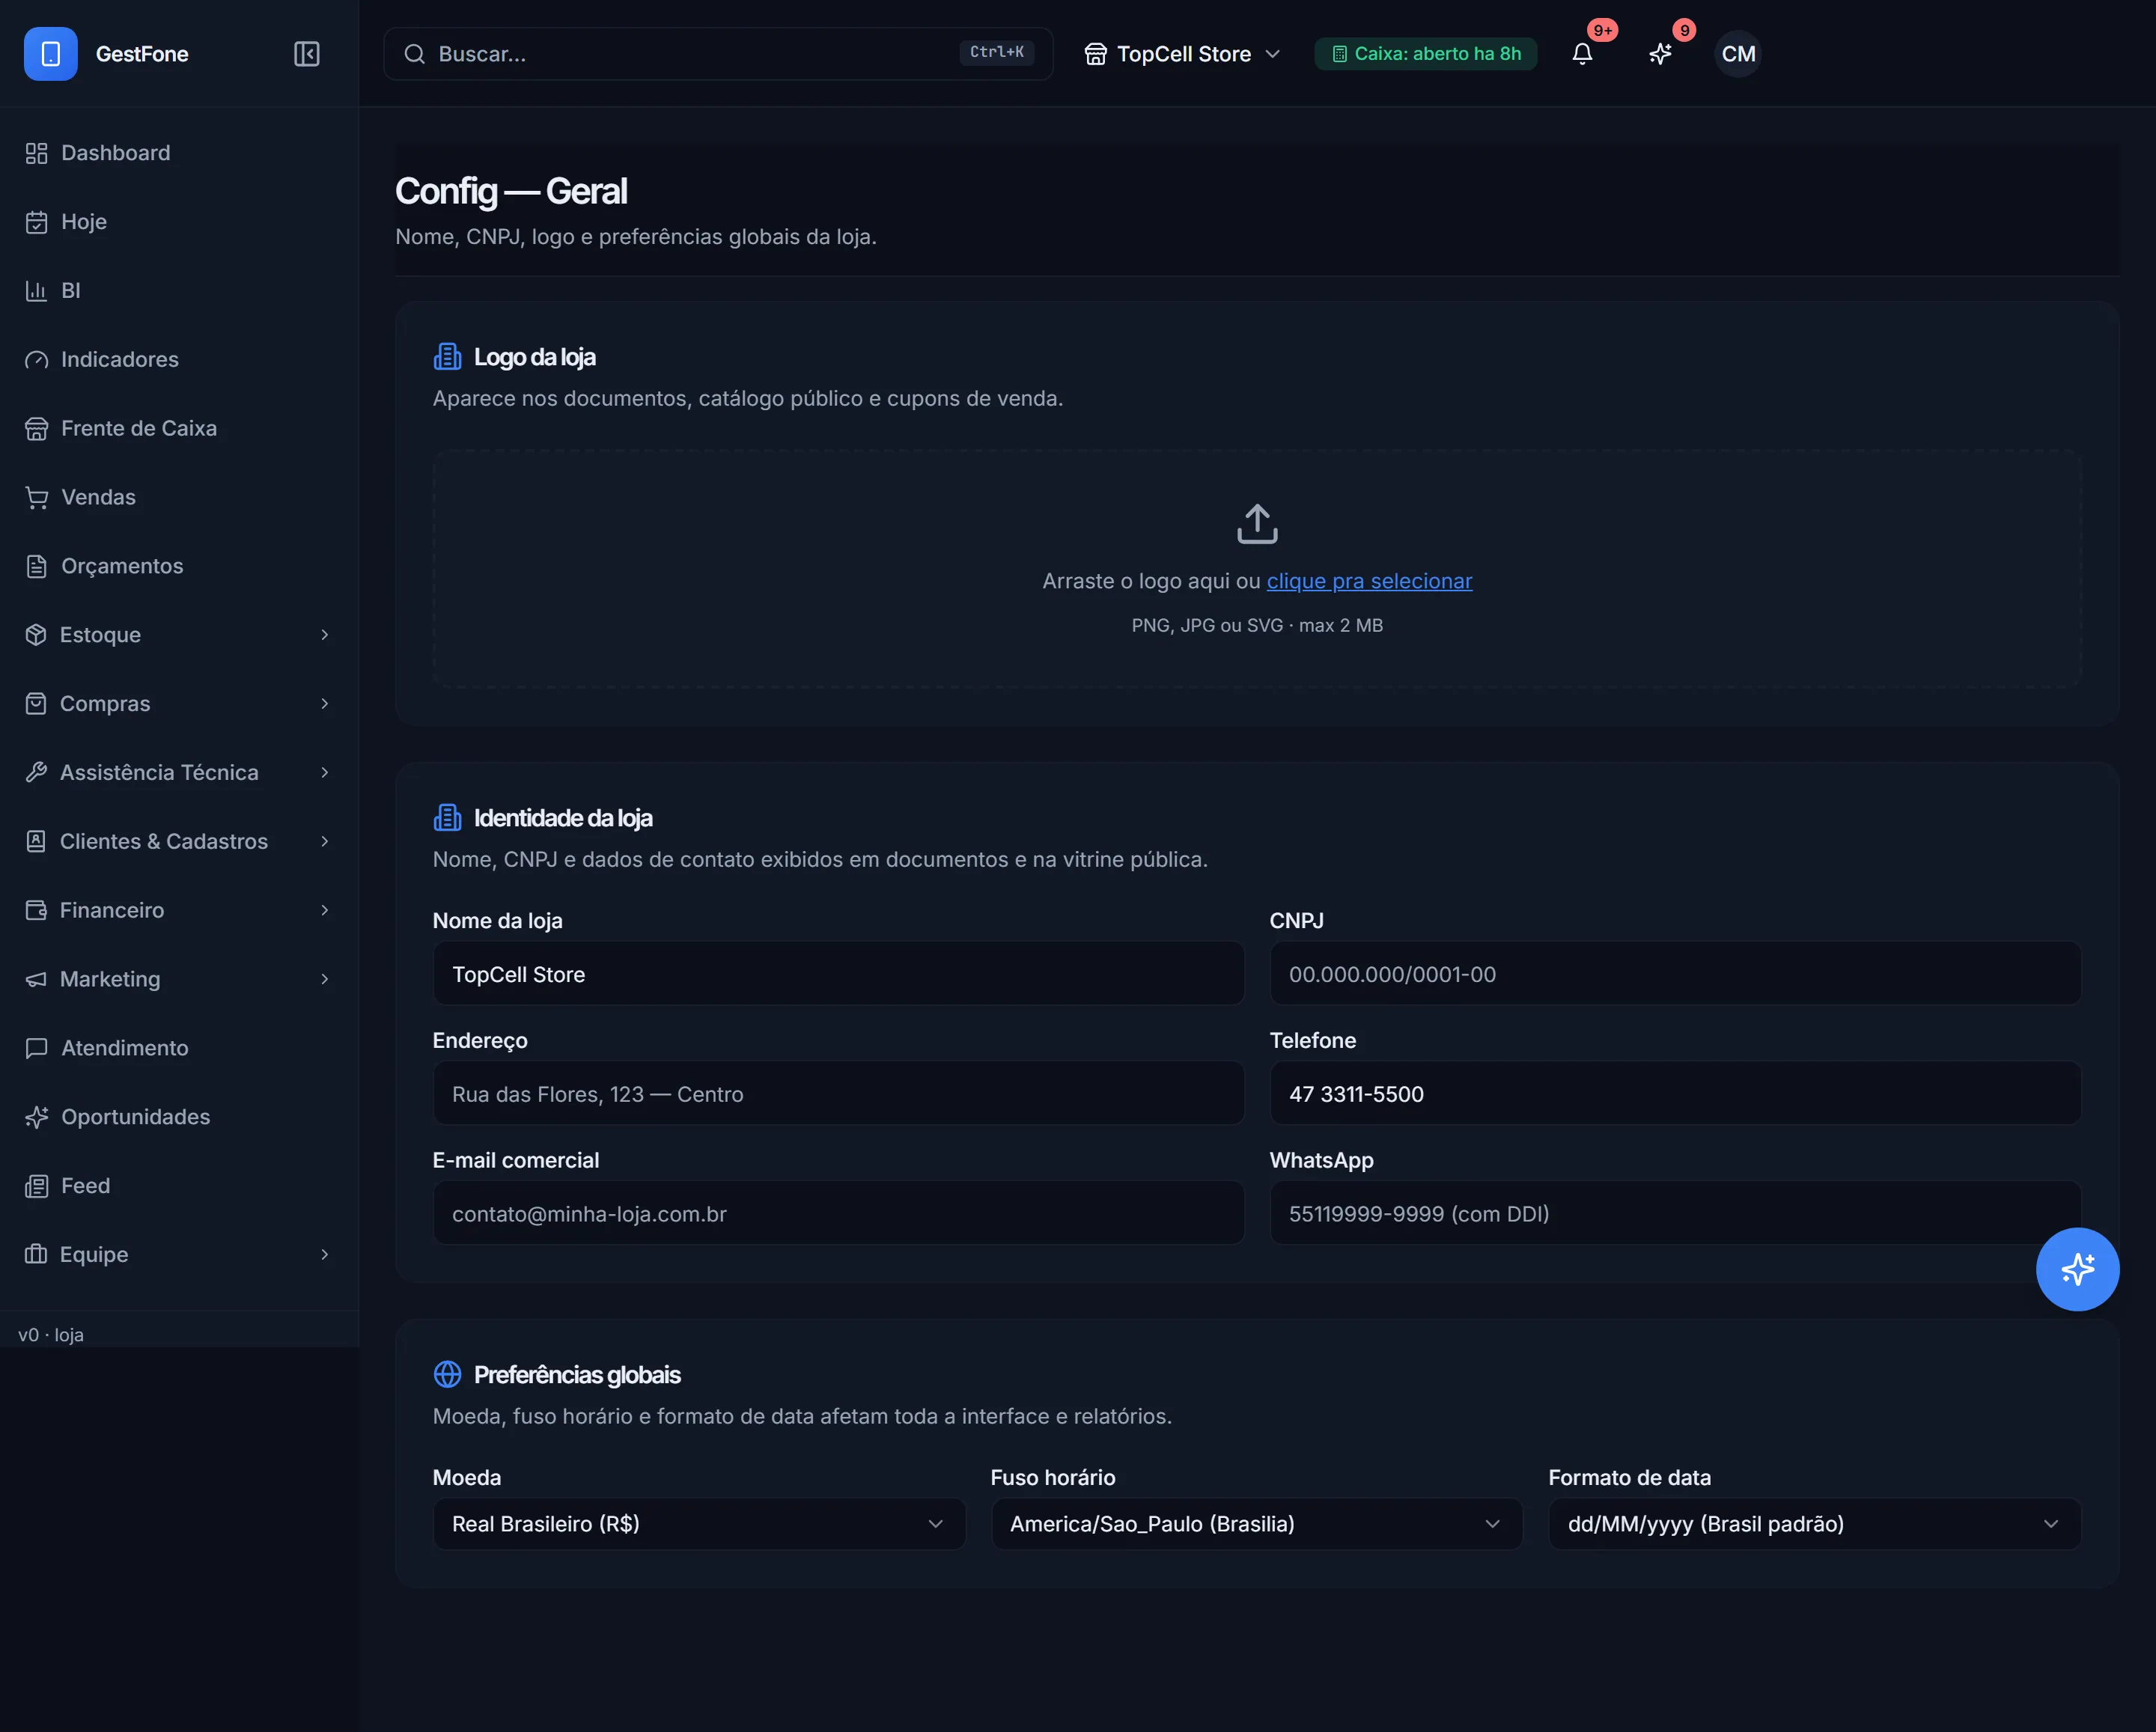This screenshot has height=1732, width=2156.
Task: Click the Marketing megaphone icon
Action: pos(36,979)
